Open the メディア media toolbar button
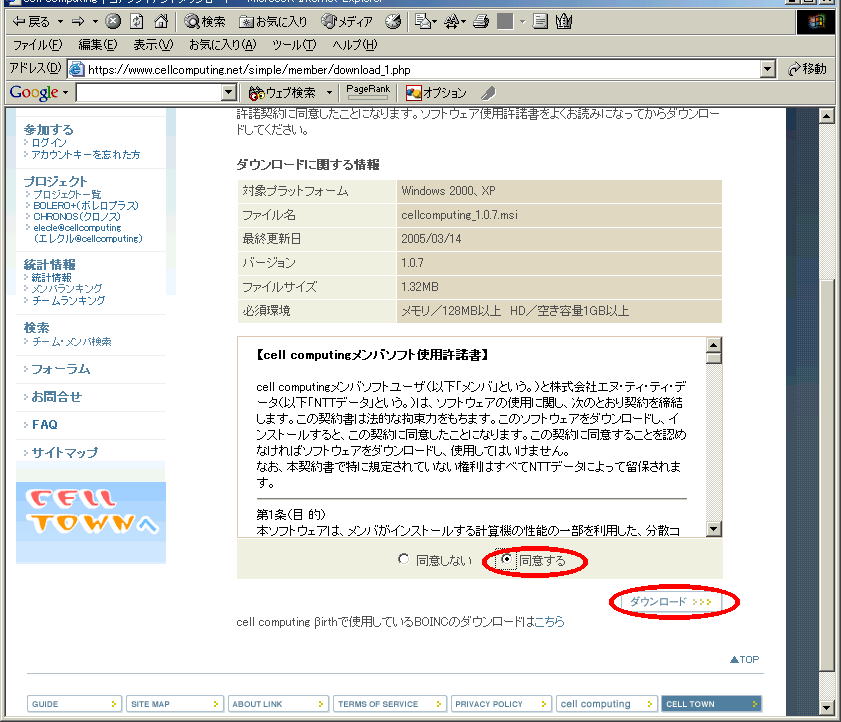The image size is (841, 722). 346,21
